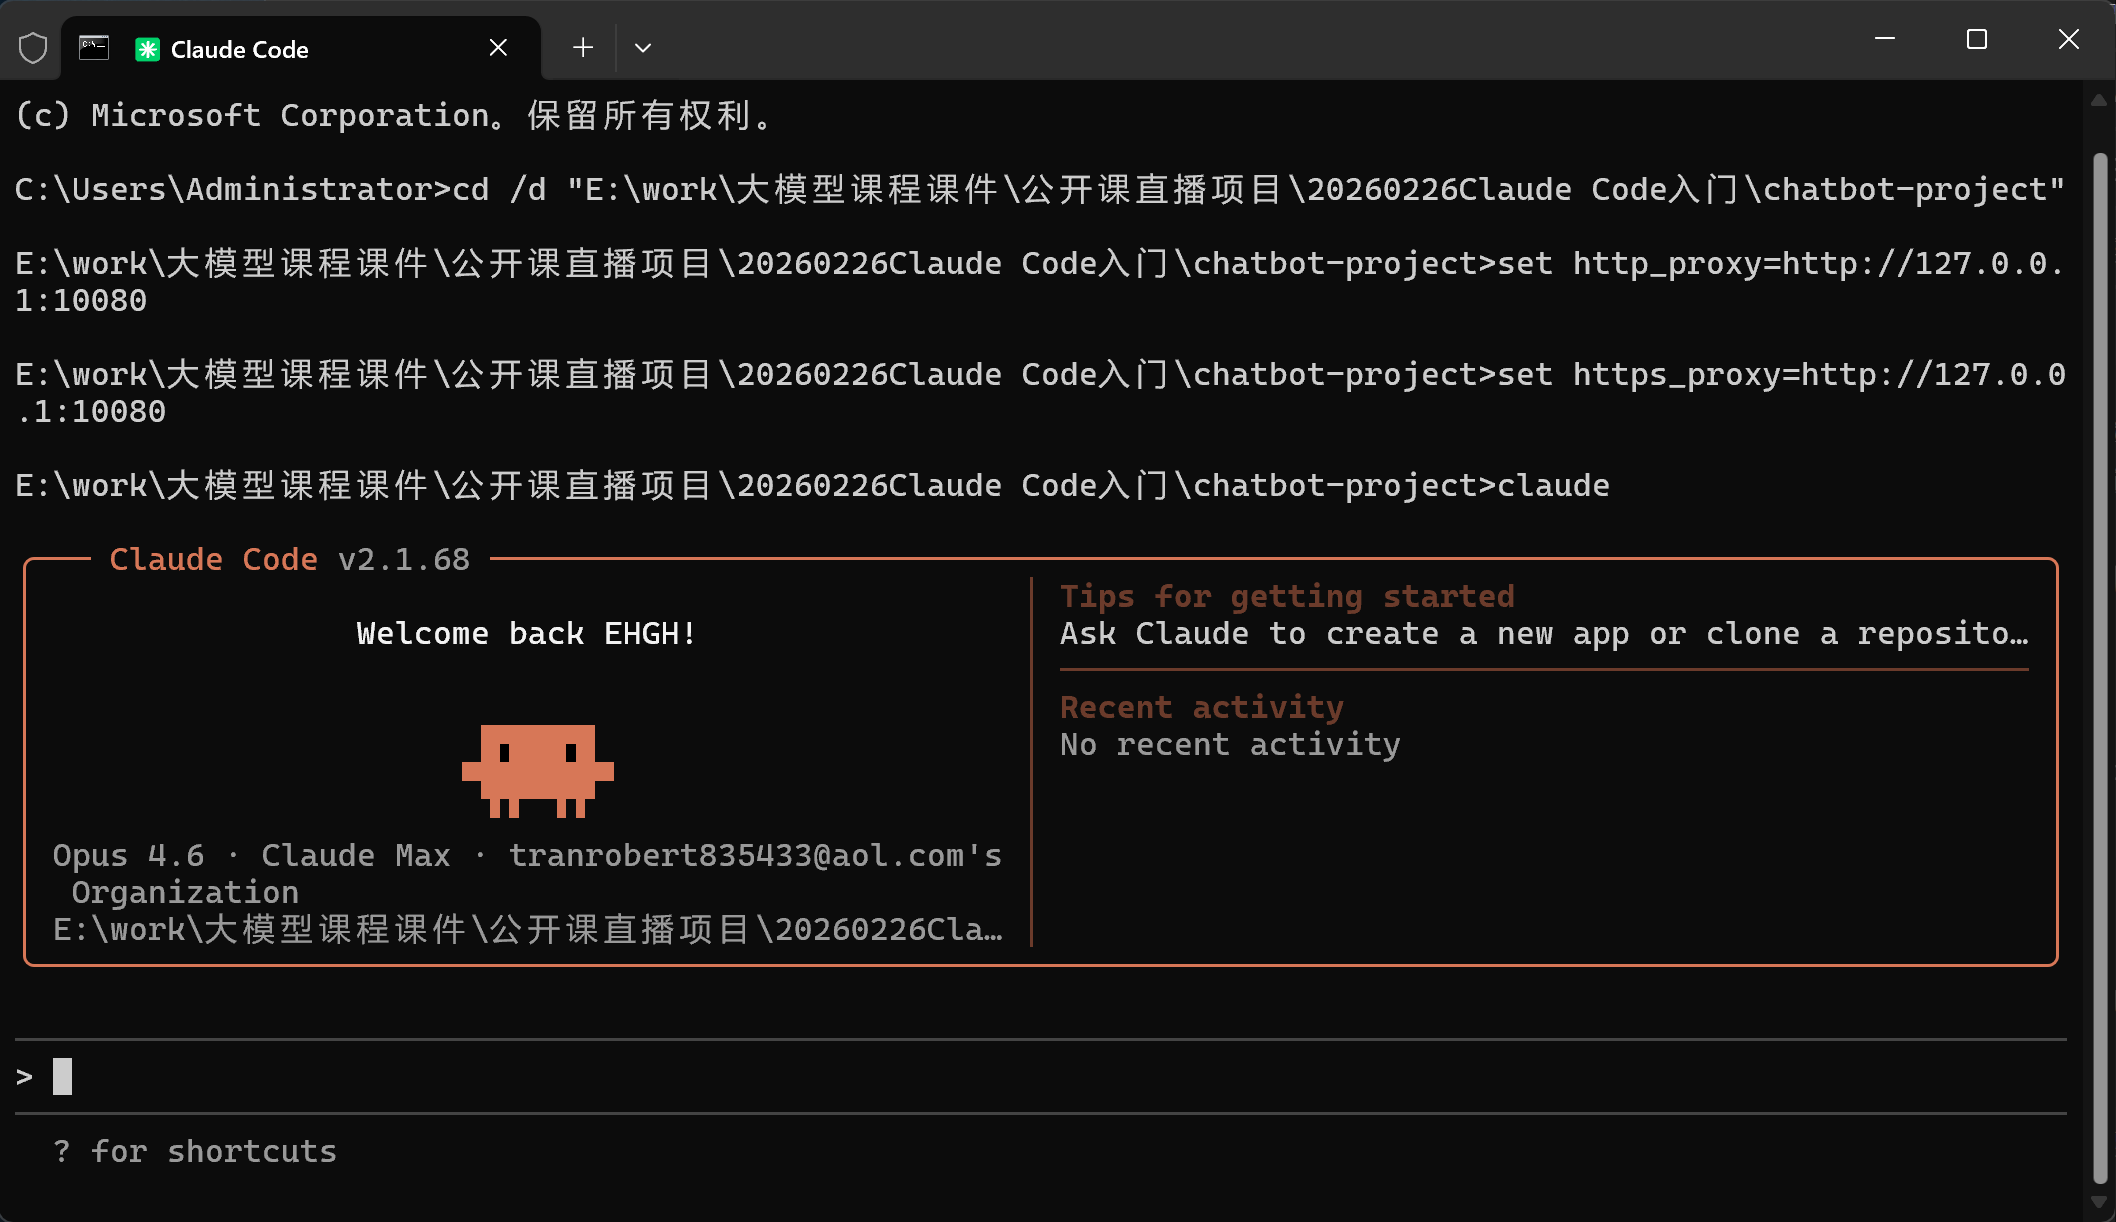Click the green Claude Code tab icon
This screenshot has width=2116, height=1222.
pyautogui.click(x=148, y=49)
